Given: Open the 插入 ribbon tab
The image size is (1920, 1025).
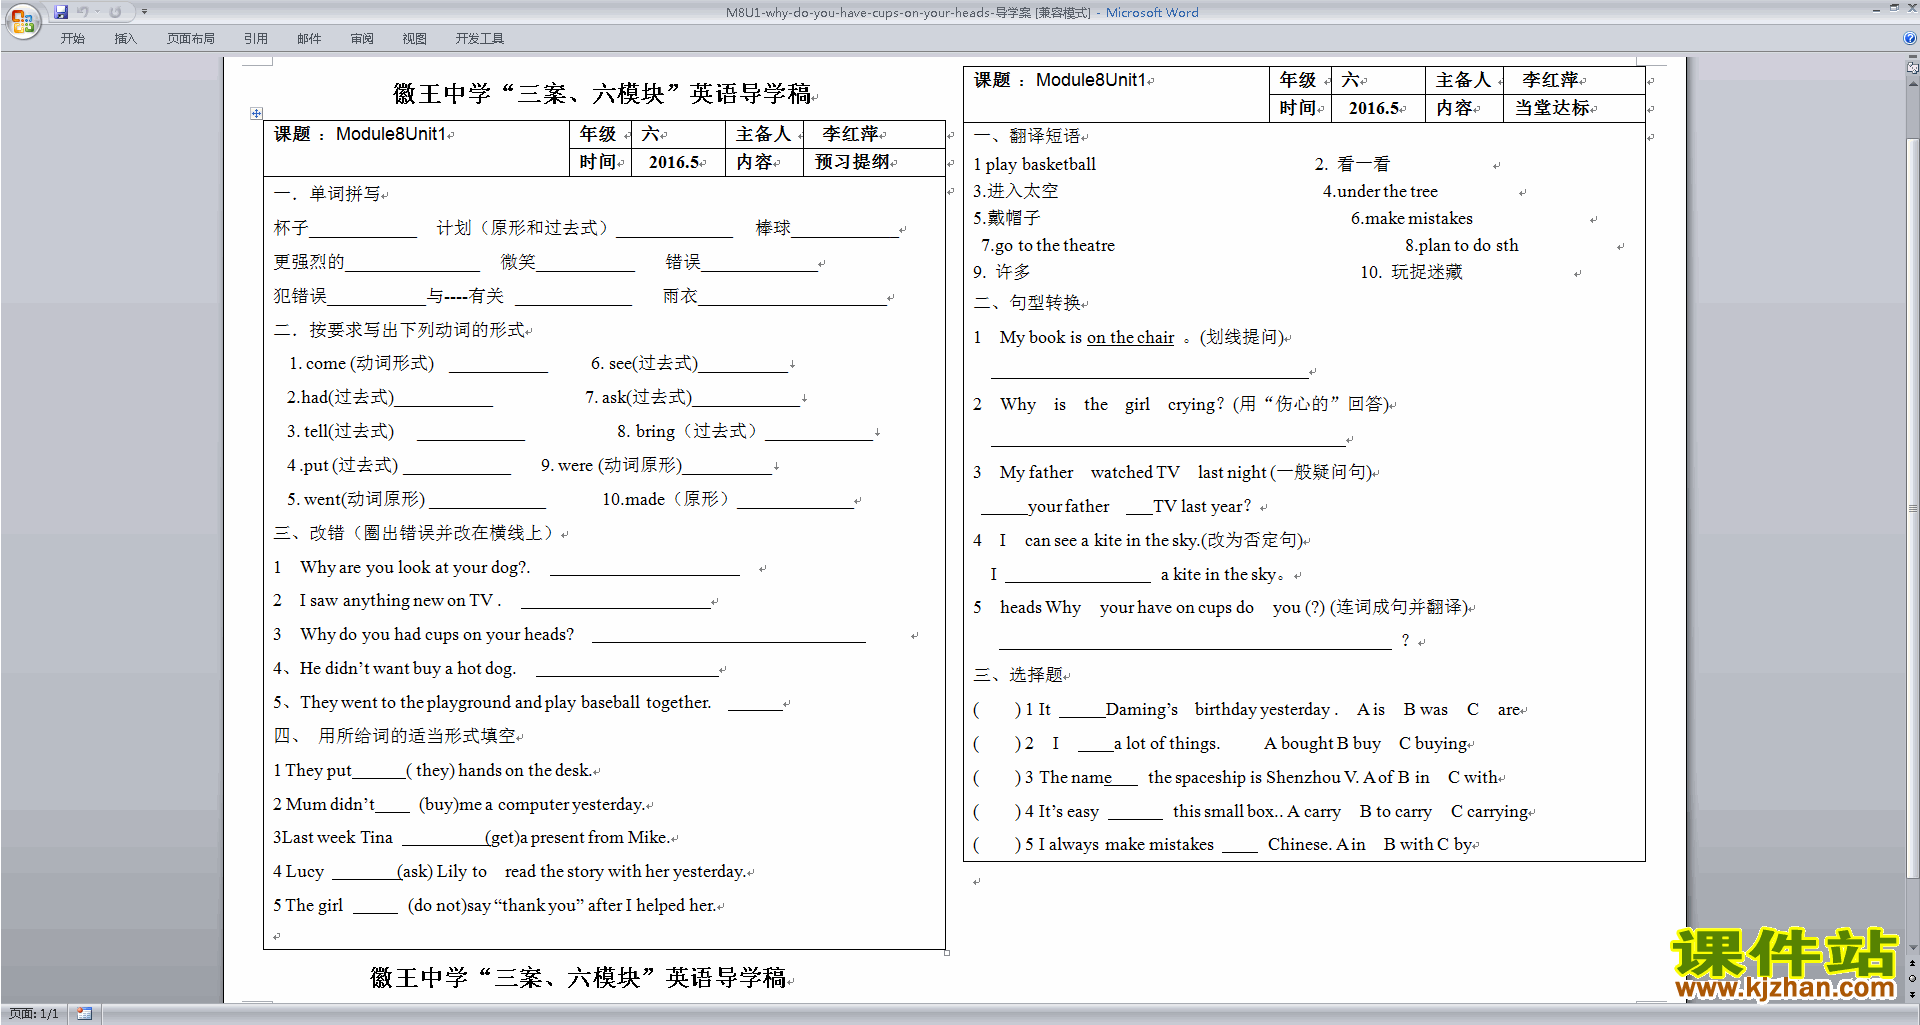Looking at the screenshot, I should tap(125, 39).
